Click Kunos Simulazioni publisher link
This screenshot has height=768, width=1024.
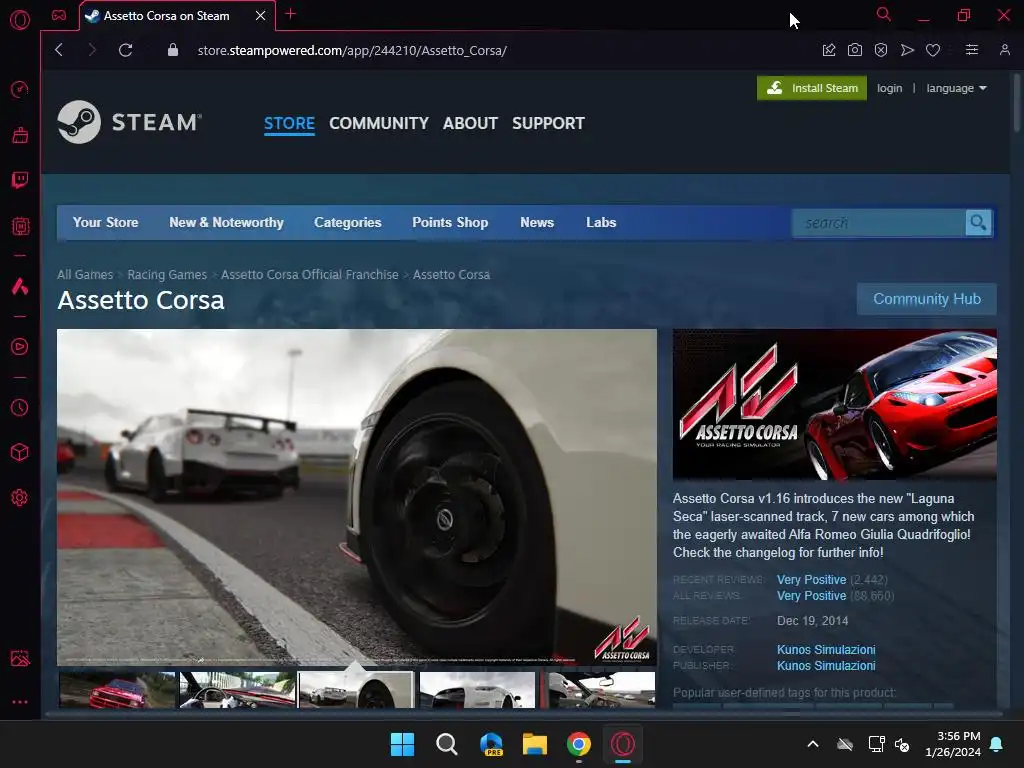826,666
